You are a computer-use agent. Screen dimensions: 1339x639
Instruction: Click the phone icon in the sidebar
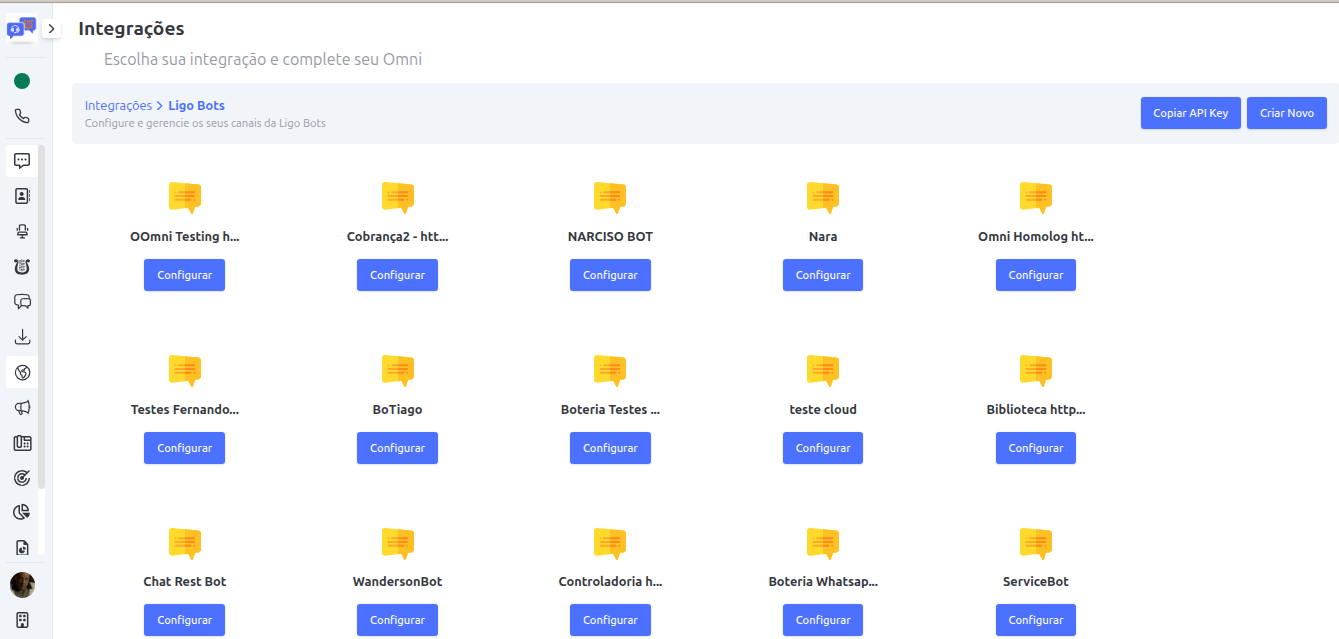click(22, 116)
